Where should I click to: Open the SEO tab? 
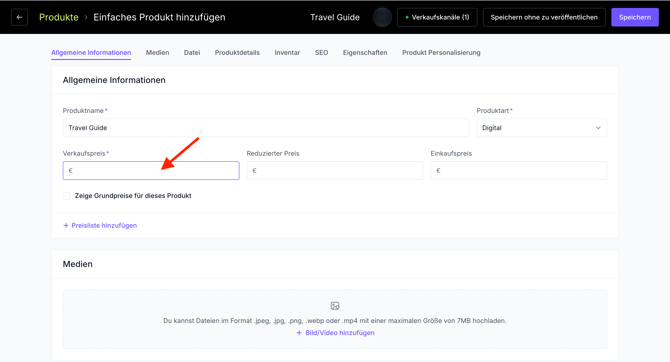coord(321,53)
